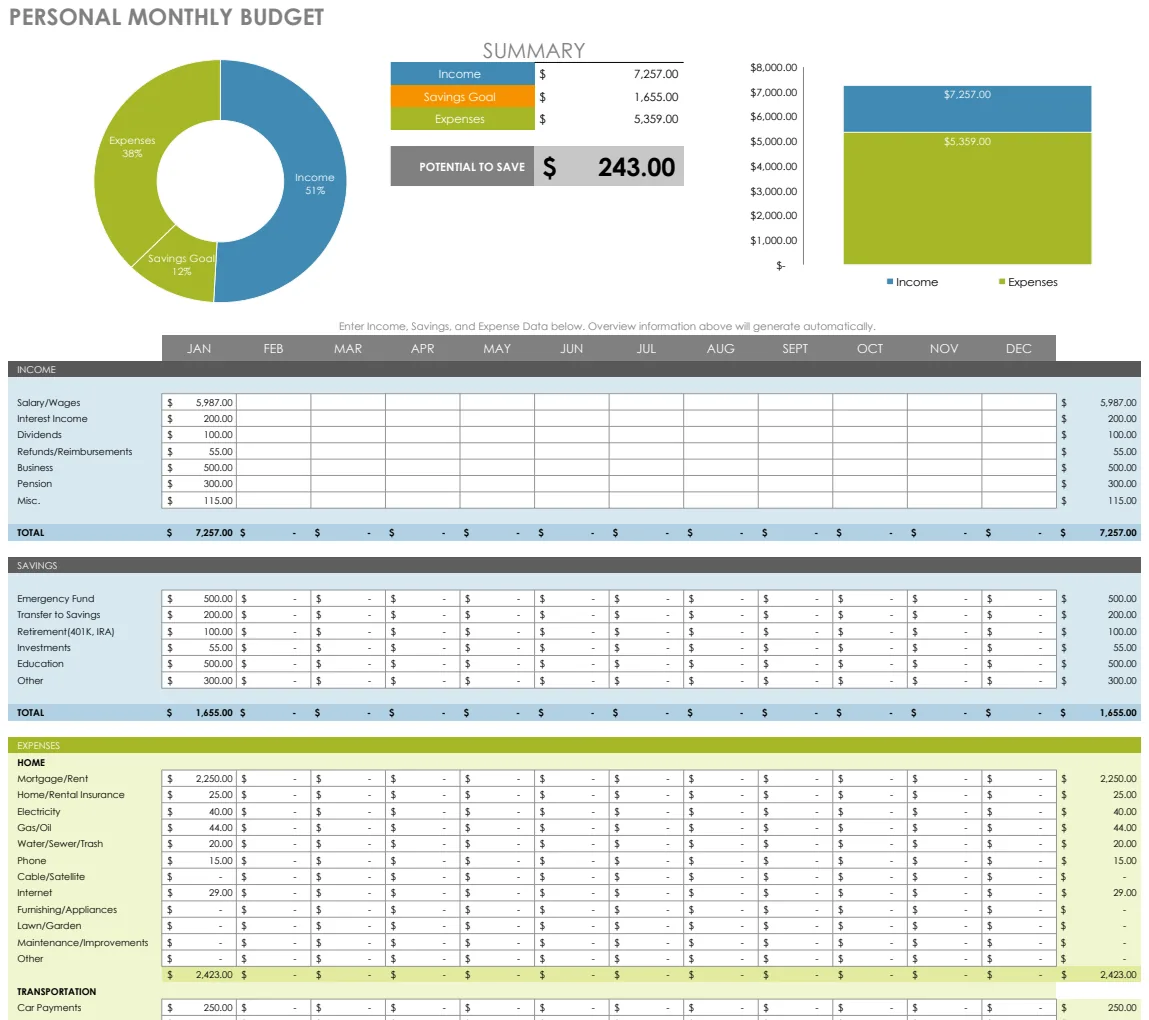
Task: Click the TRANSPORTATION subsection heading
Action: pos(56,991)
